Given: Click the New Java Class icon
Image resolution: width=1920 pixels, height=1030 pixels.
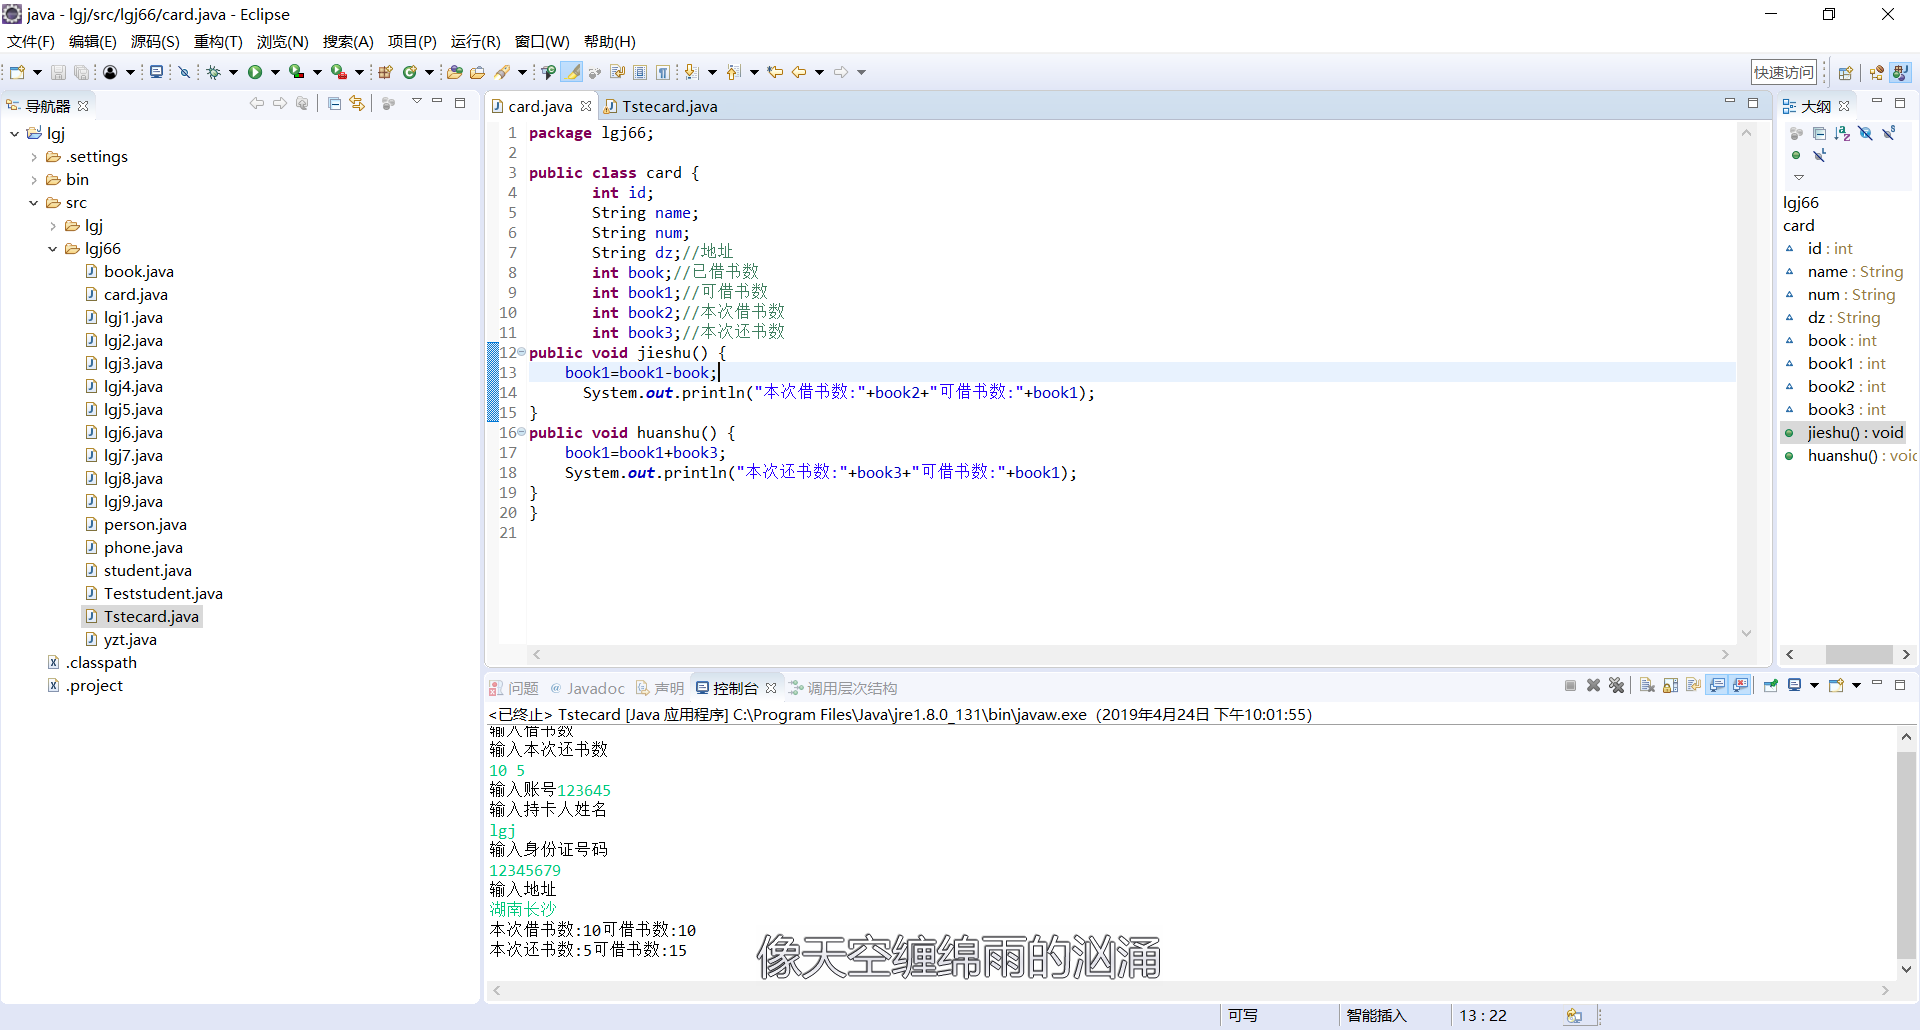Looking at the screenshot, I should 409,72.
